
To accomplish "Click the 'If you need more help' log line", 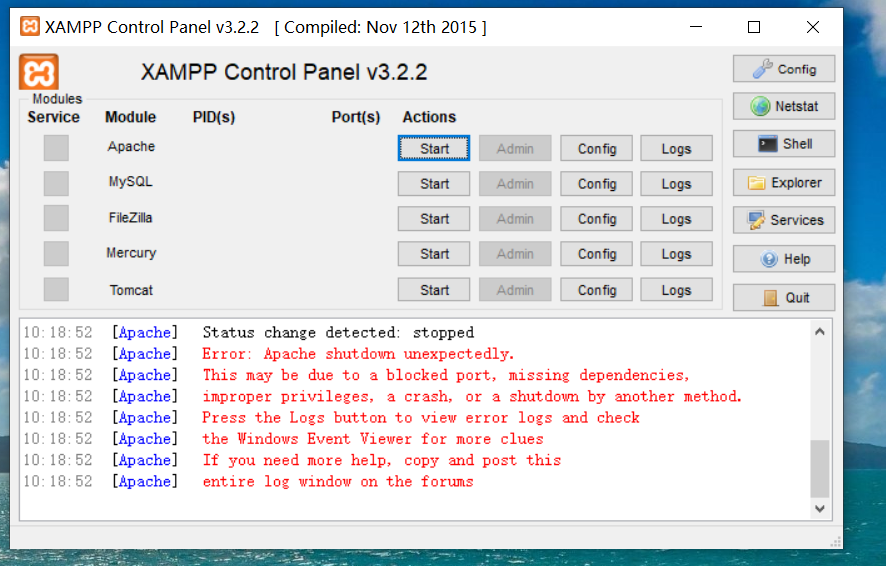I will click(381, 460).
